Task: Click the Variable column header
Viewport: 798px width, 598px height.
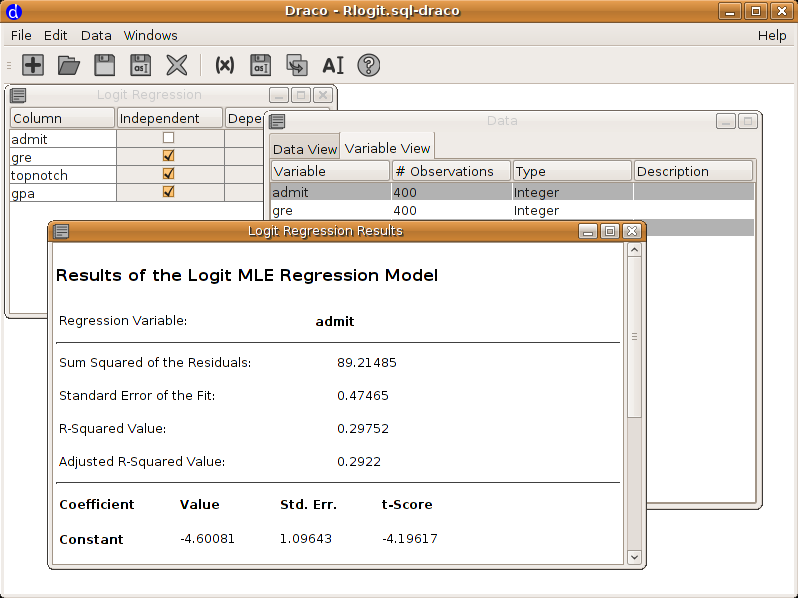Action: point(330,171)
